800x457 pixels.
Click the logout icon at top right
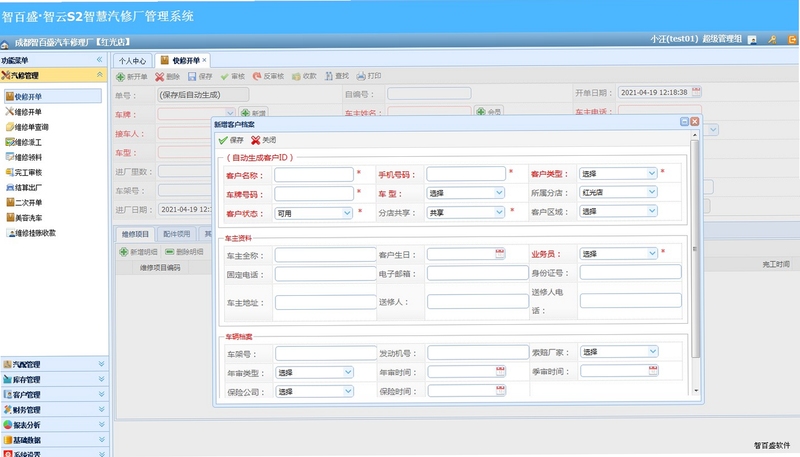[792, 39]
